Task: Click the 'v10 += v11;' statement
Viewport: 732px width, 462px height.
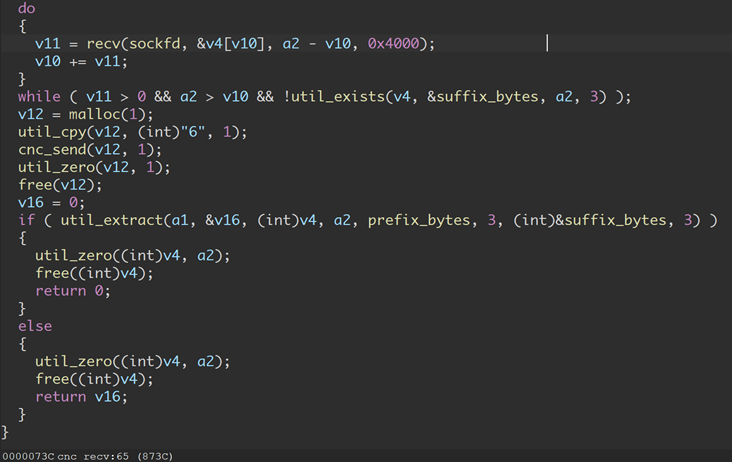Action: coord(81,62)
